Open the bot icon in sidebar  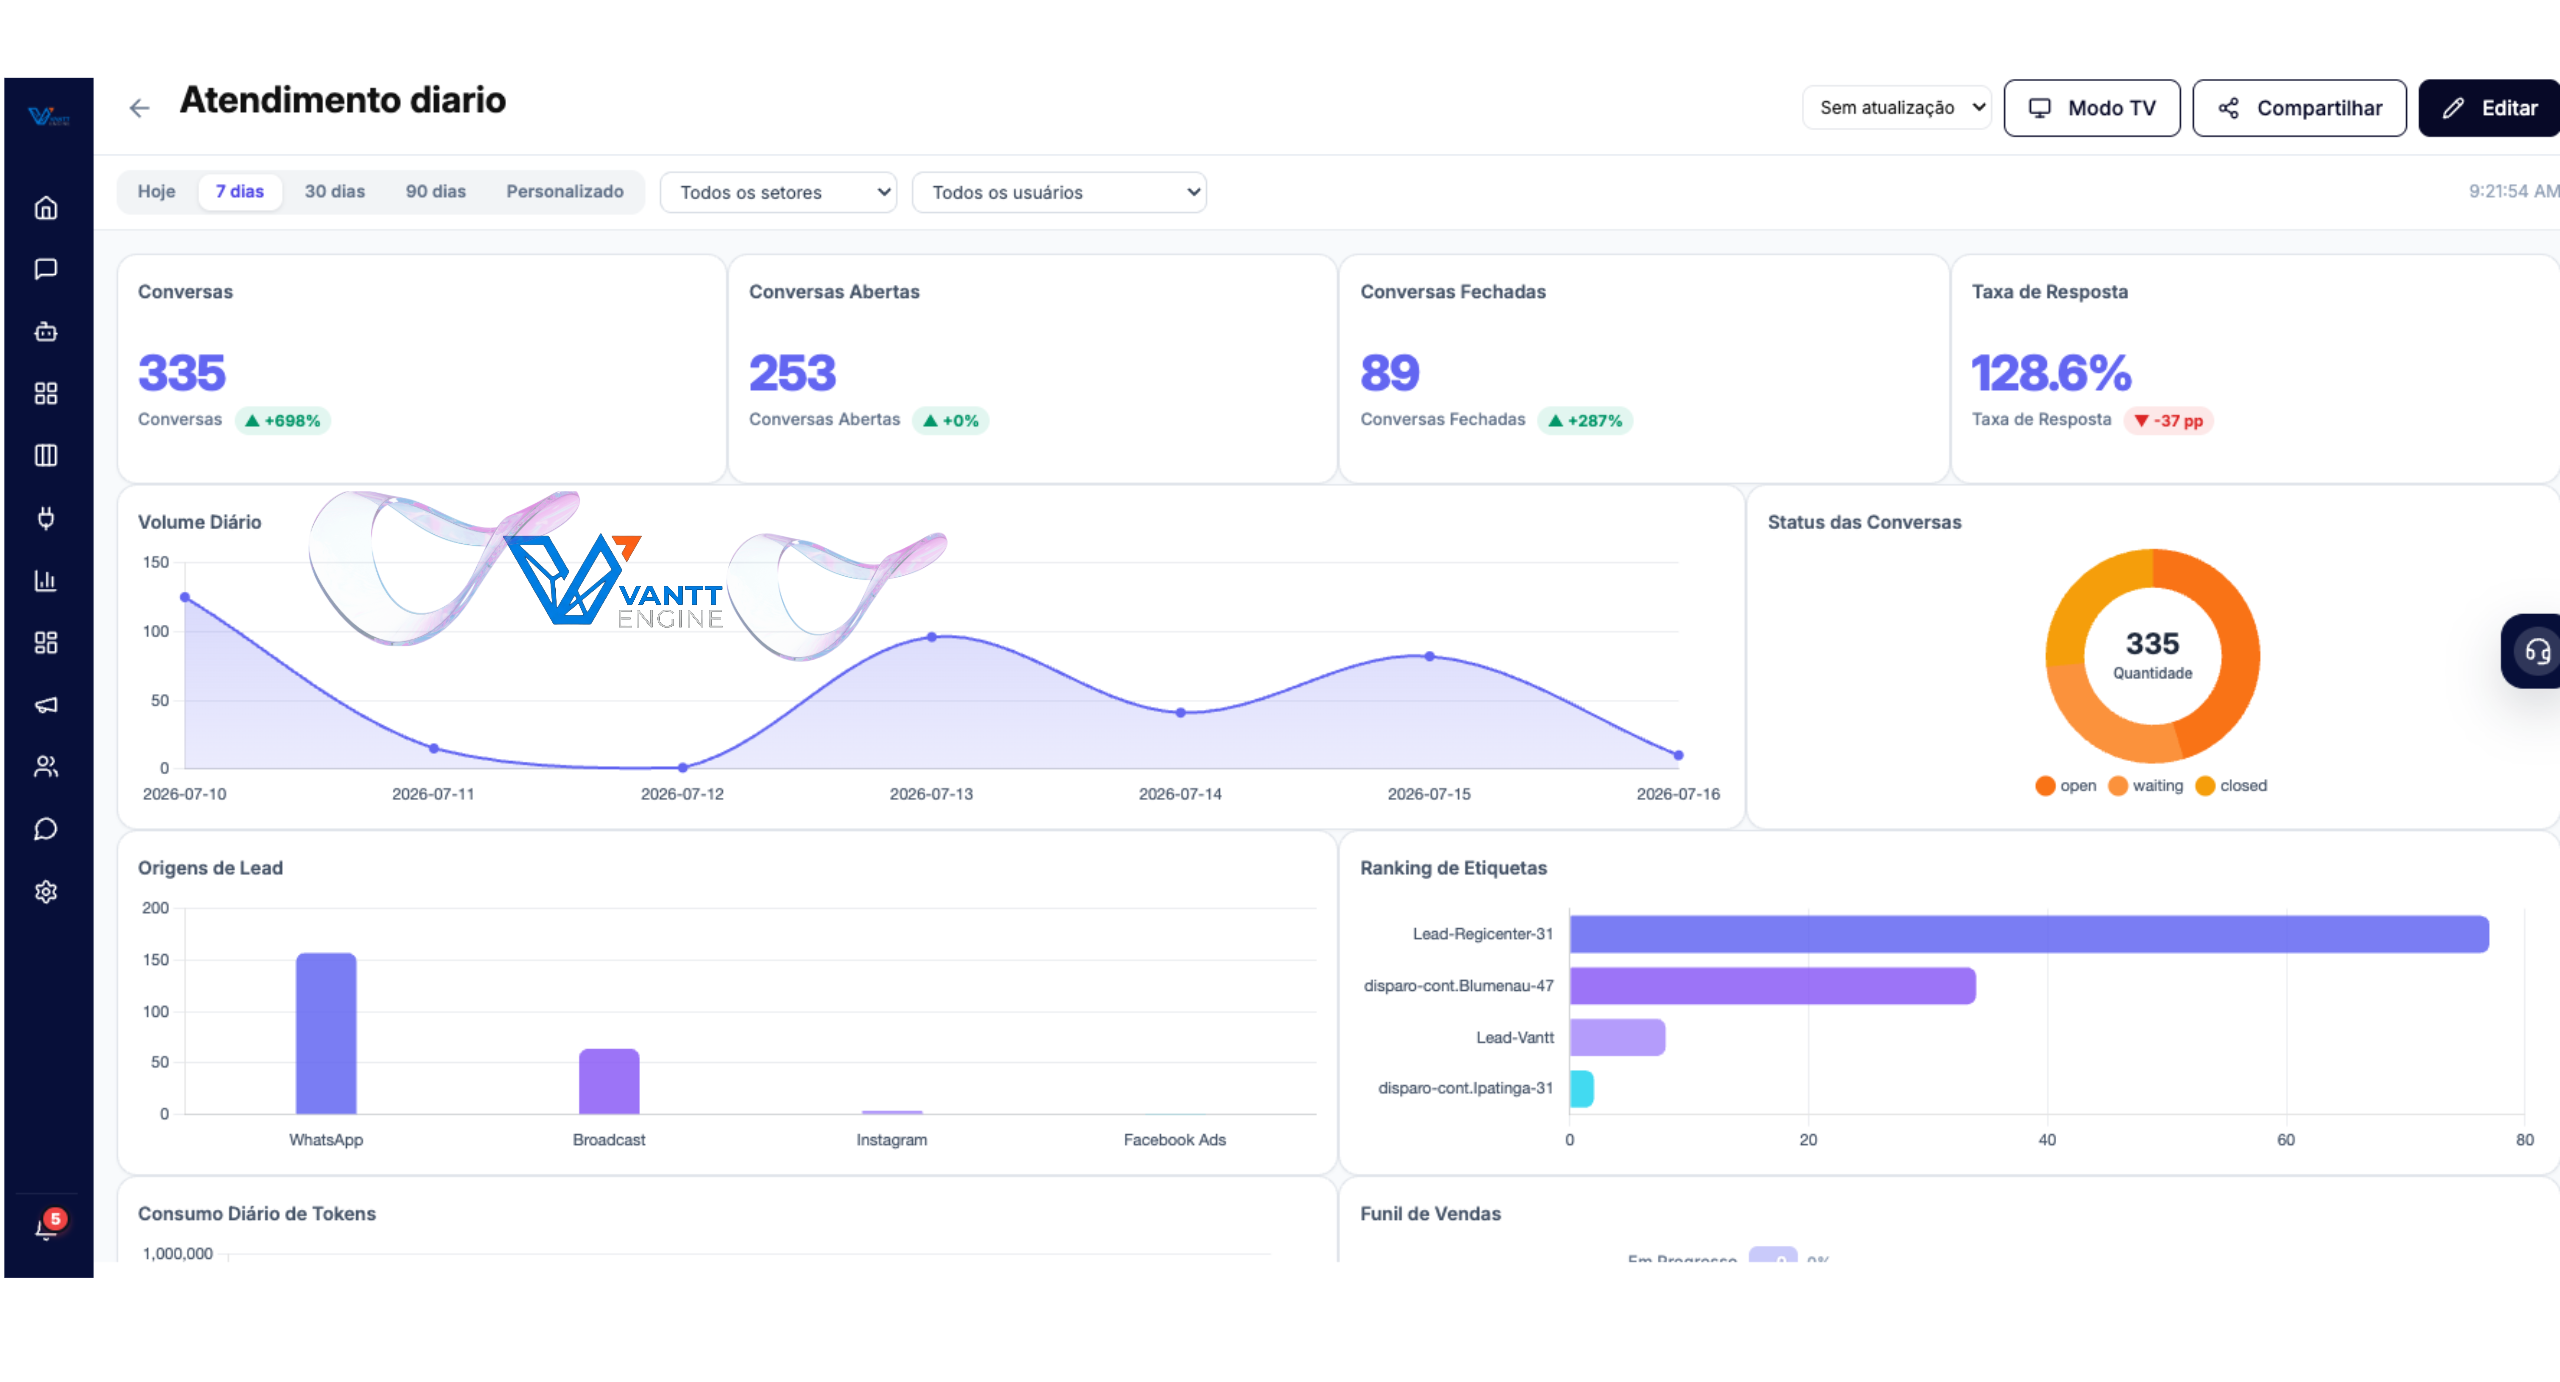pyautogui.click(x=46, y=331)
